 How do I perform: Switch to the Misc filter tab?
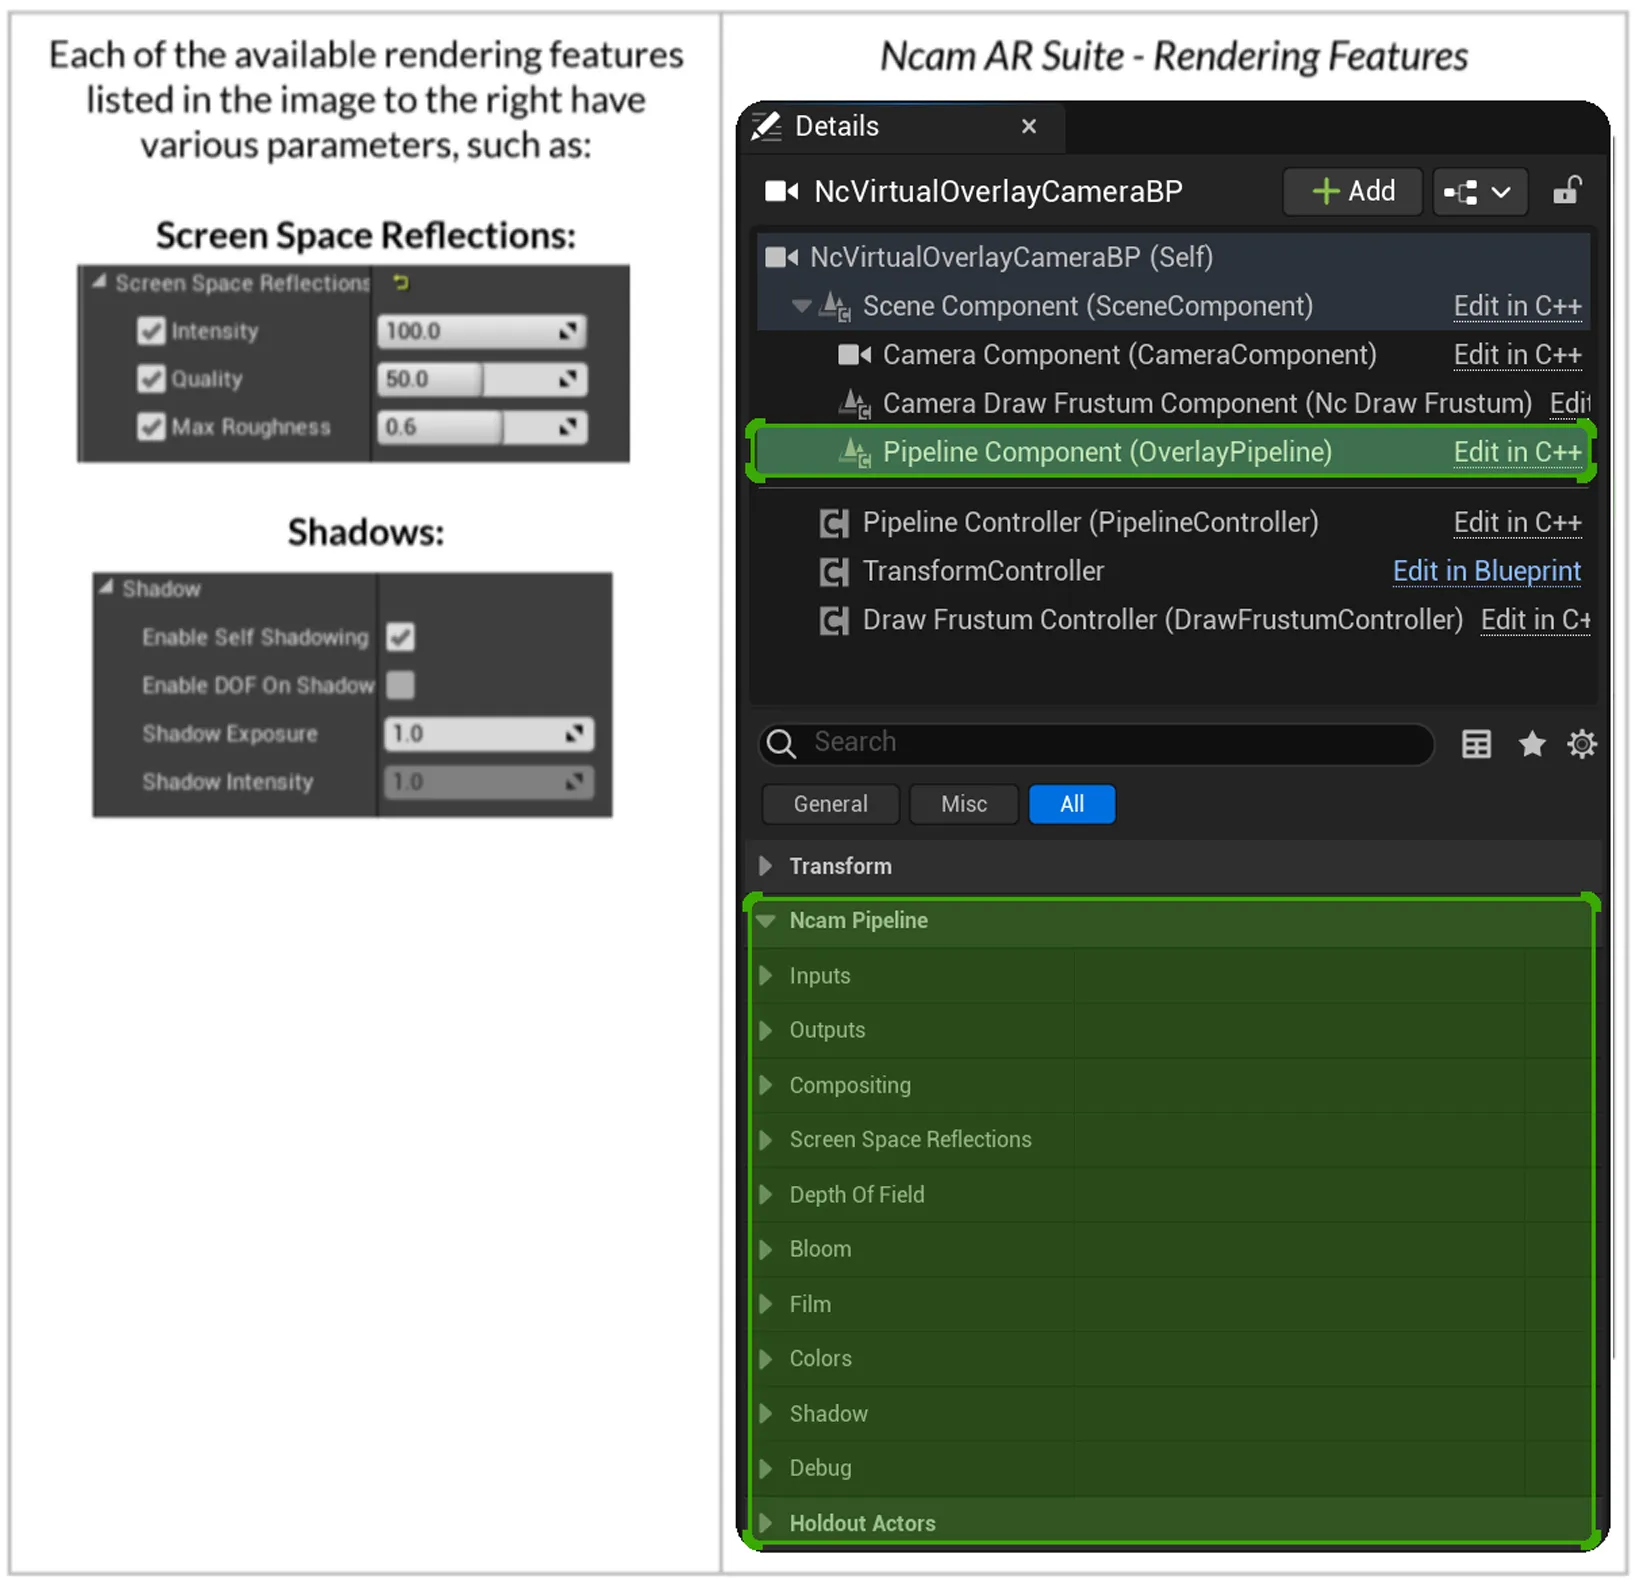(x=964, y=804)
